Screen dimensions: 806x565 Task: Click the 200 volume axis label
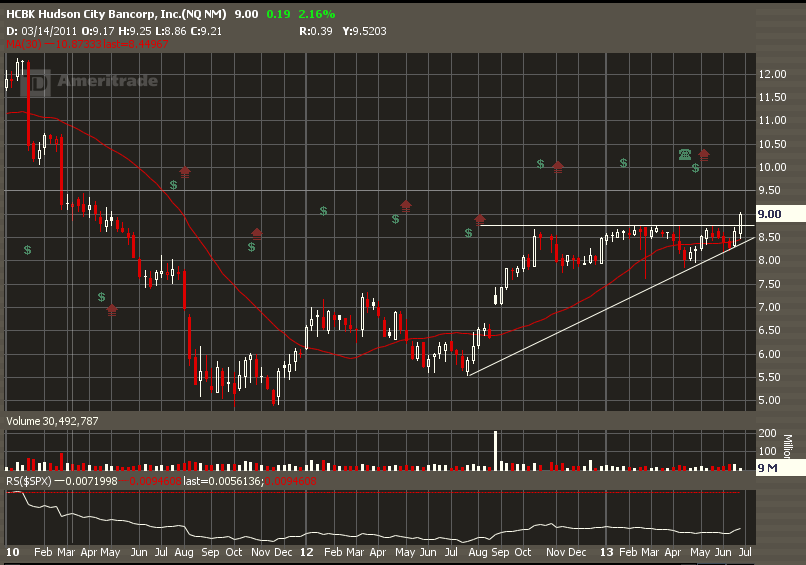click(767, 433)
